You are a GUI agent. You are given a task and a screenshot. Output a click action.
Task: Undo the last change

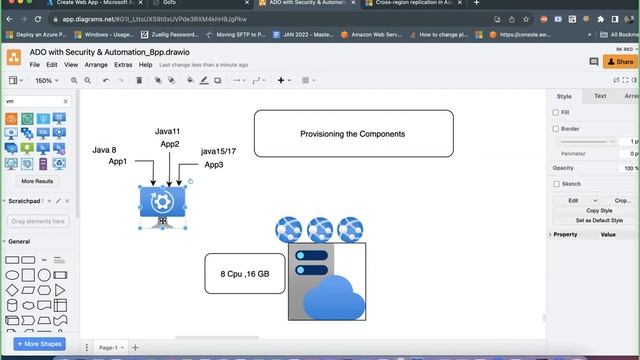[x=106, y=80]
